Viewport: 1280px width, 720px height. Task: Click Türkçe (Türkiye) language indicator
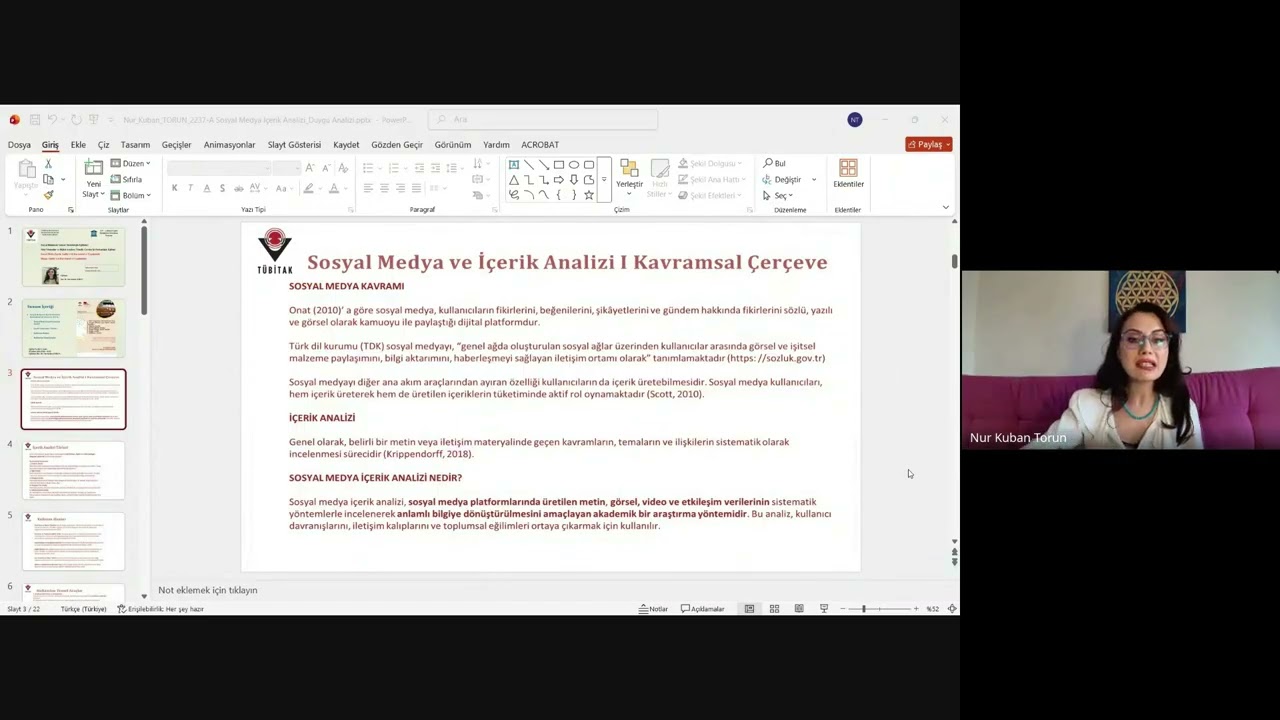click(x=83, y=609)
